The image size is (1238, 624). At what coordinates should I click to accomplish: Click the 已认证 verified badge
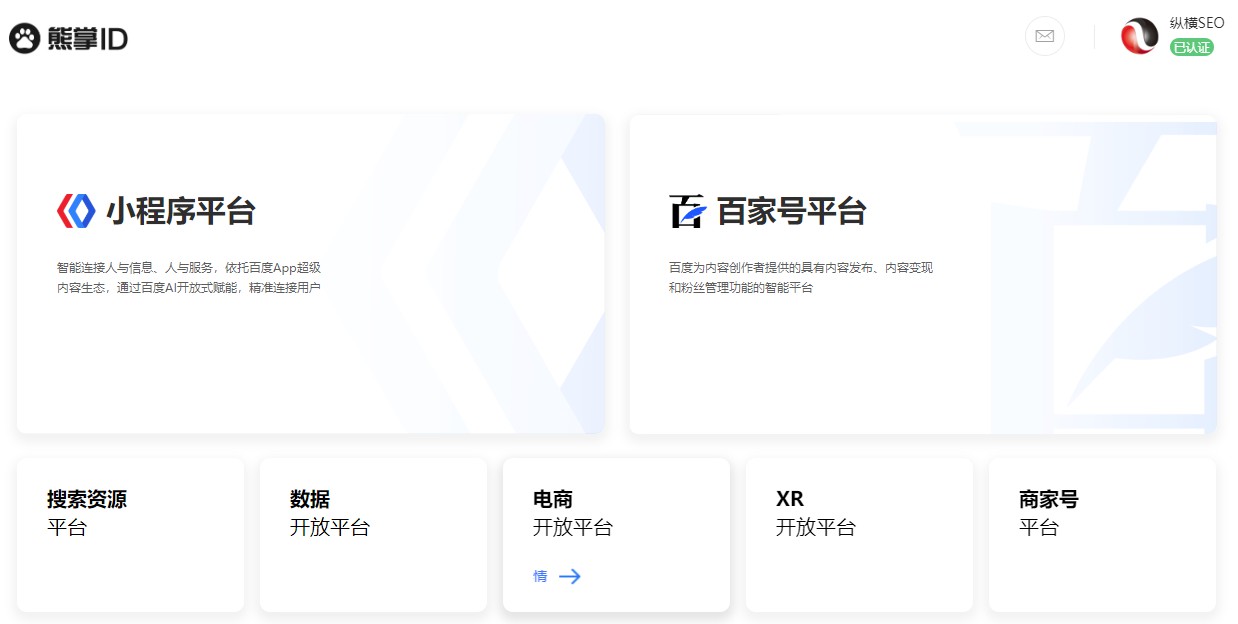pos(1192,47)
